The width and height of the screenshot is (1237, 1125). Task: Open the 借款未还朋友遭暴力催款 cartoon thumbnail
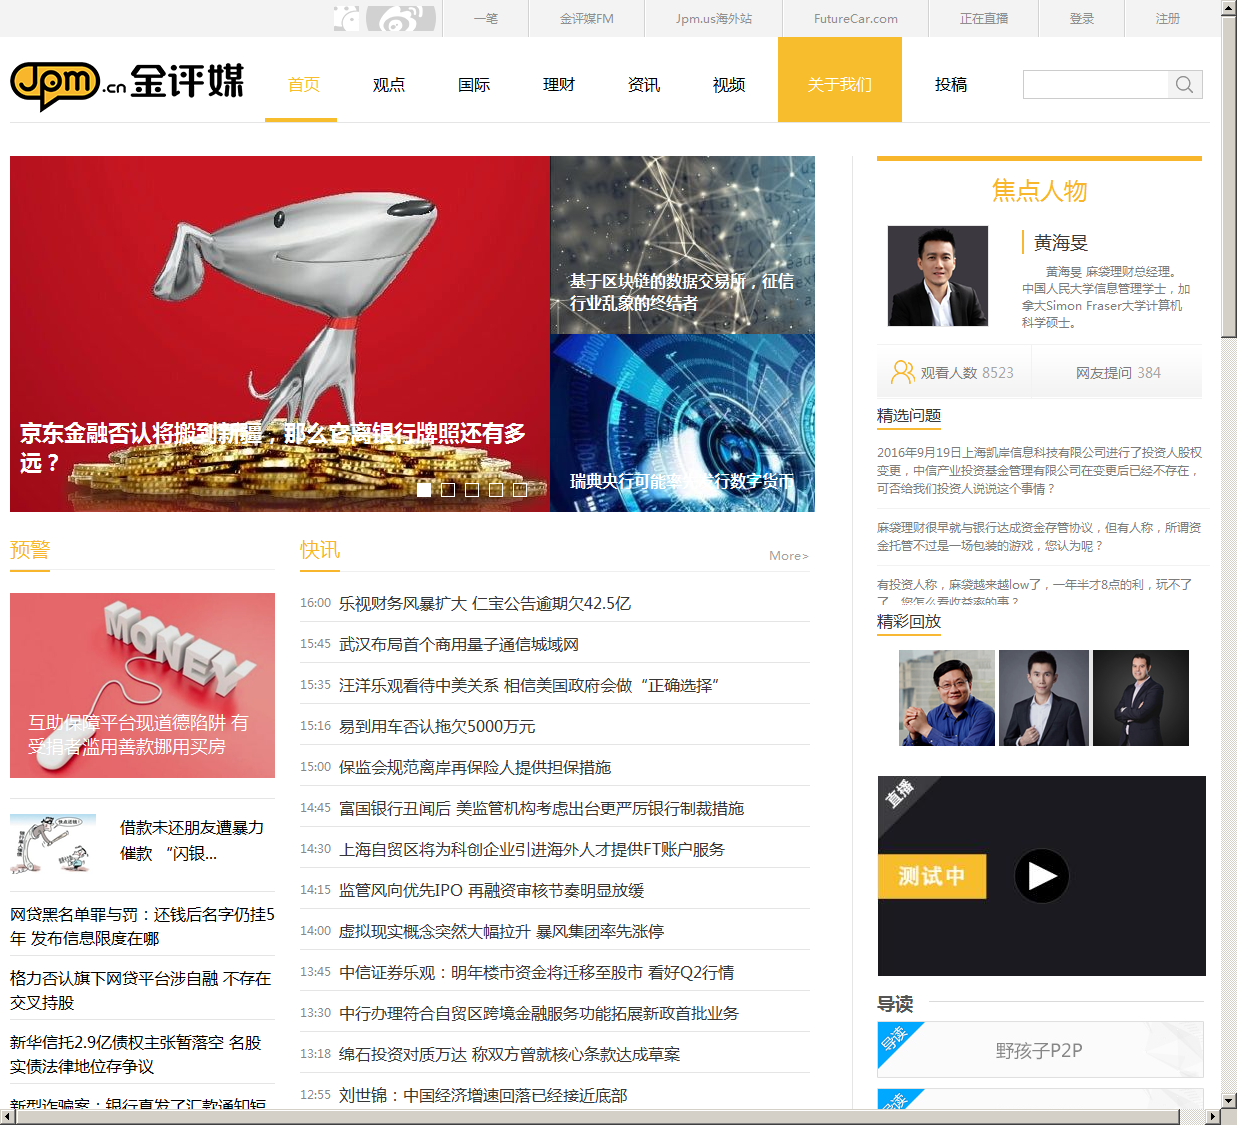[x=53, y=843]
